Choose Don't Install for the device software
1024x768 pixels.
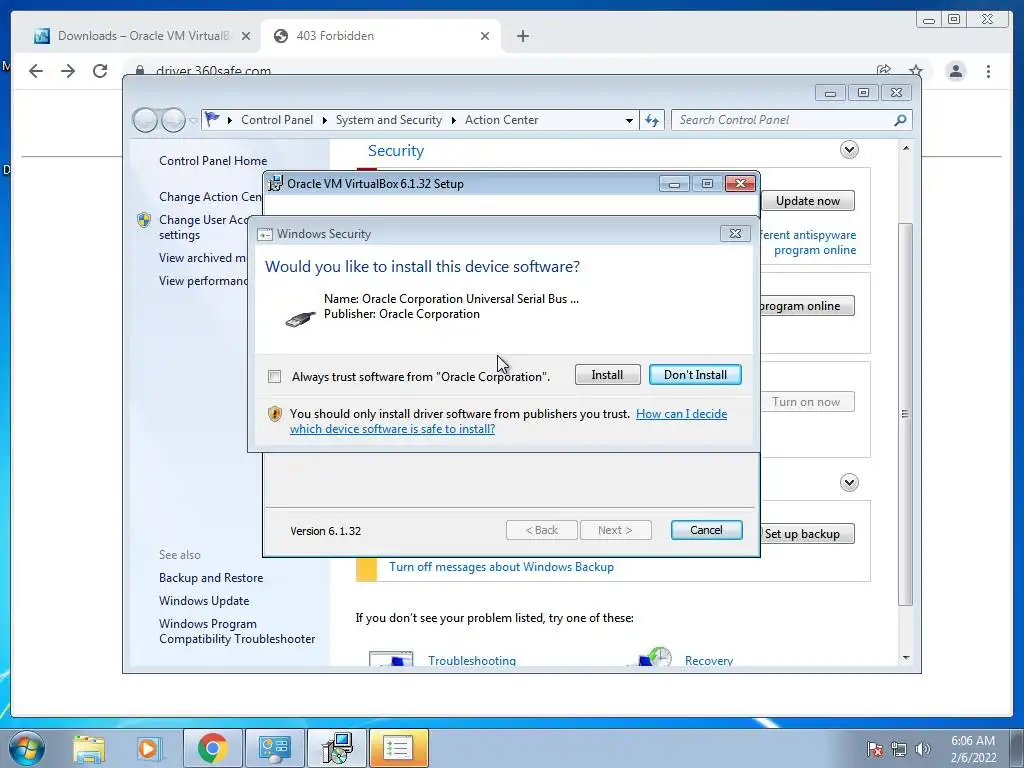tap(695, 375)
